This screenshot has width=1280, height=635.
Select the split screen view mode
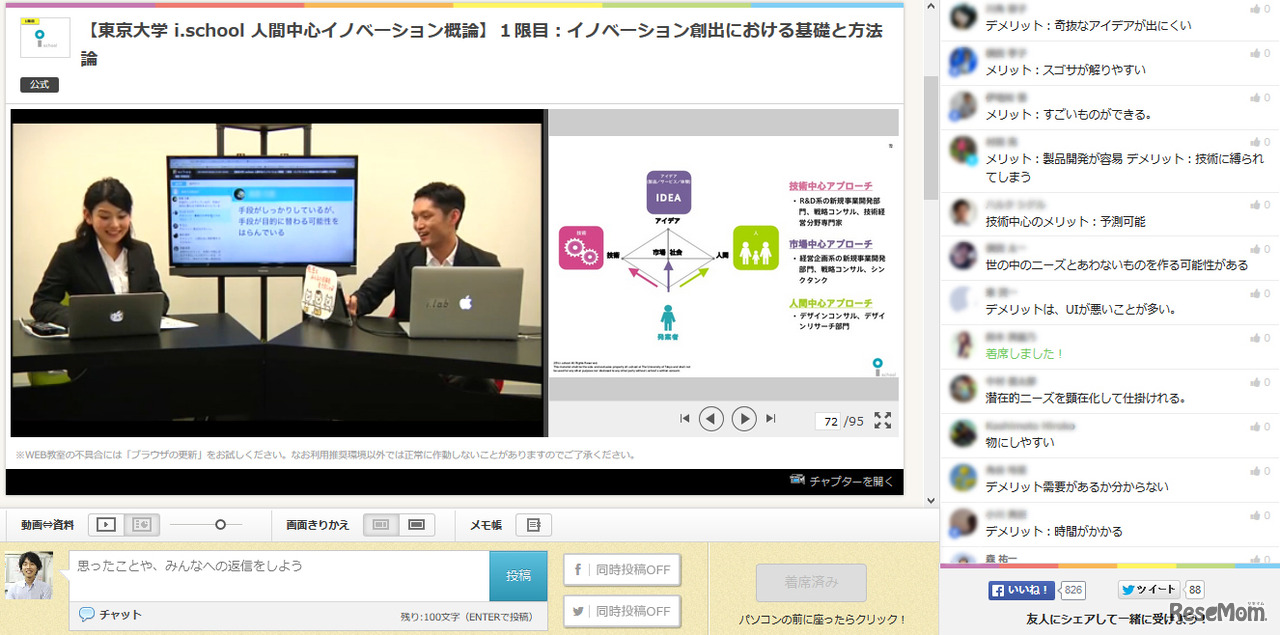380,524
